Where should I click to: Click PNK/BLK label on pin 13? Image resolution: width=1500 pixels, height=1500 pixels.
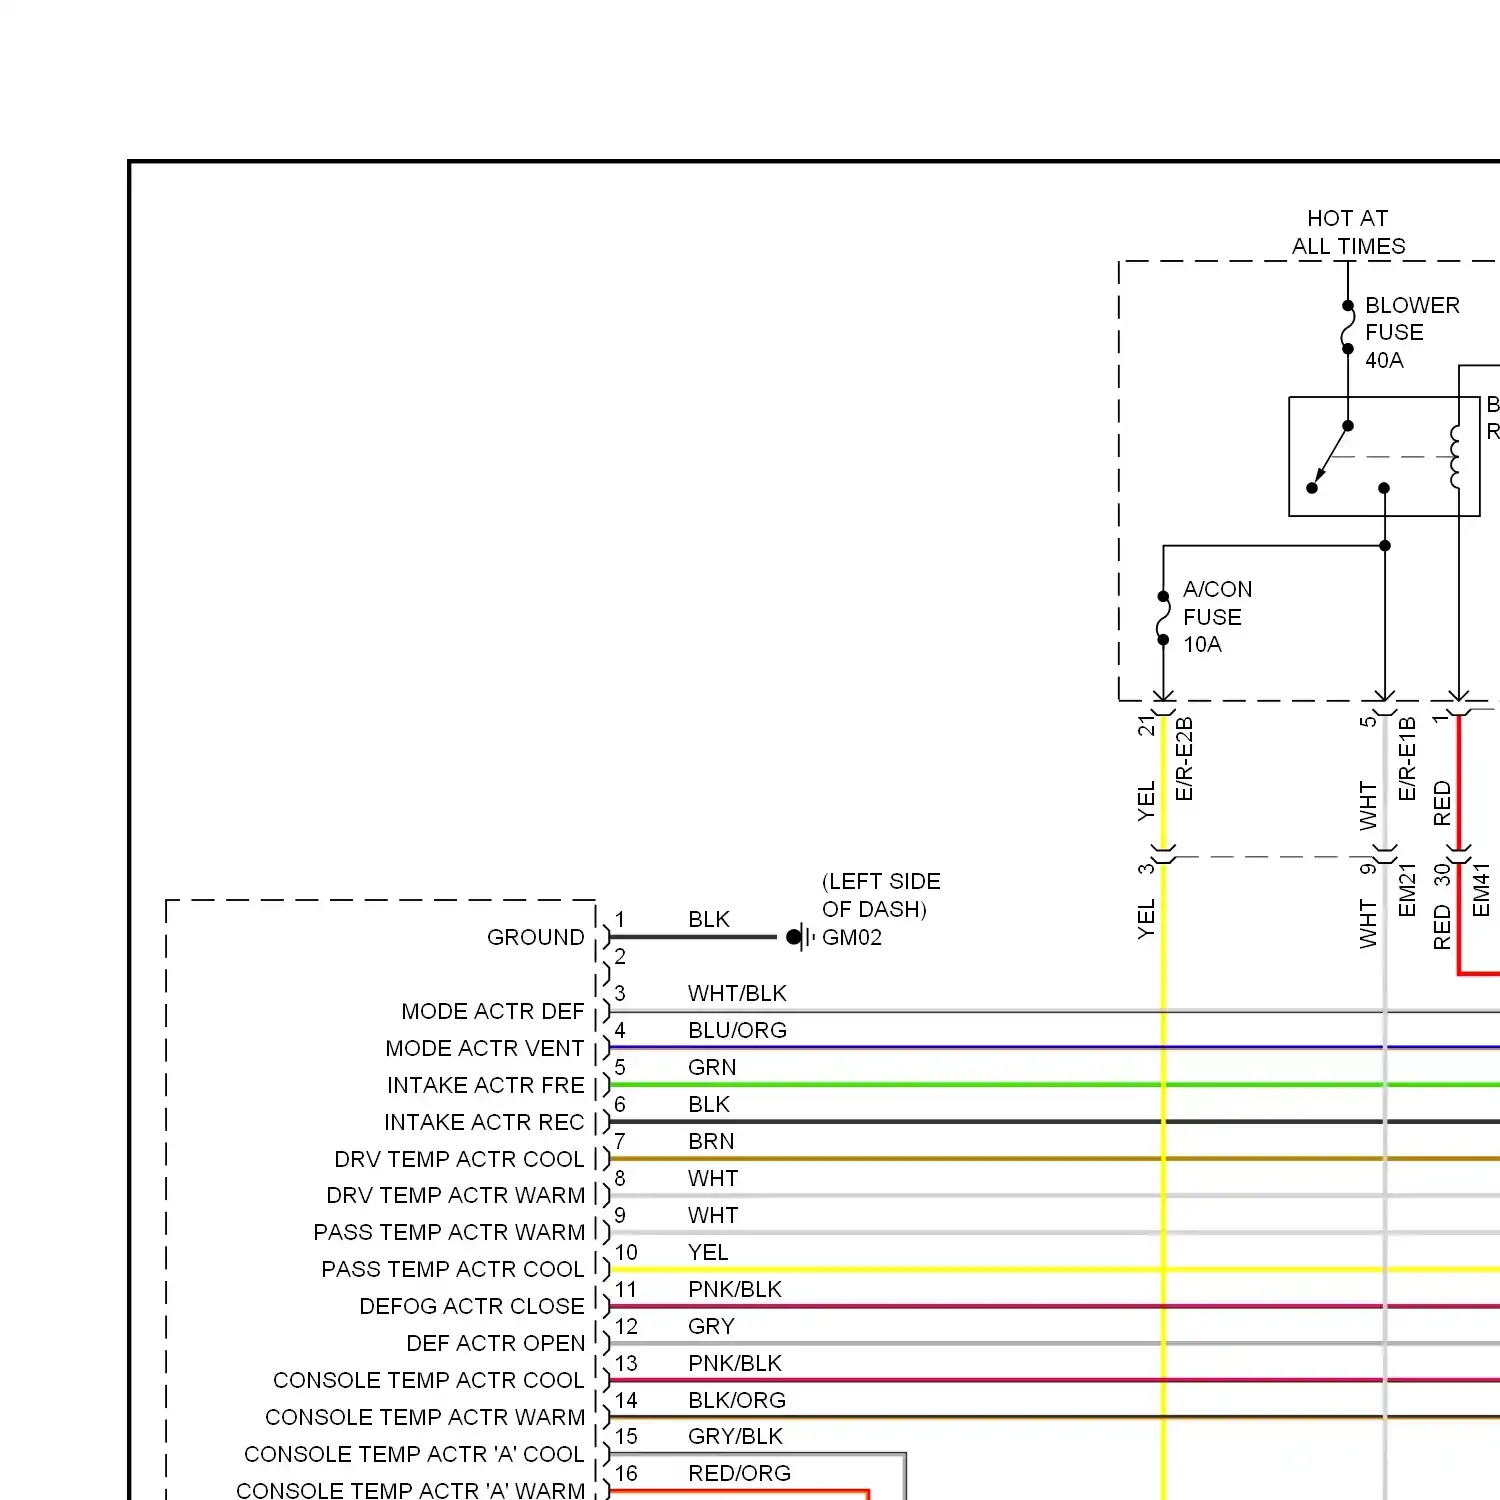click(734, 1363)
